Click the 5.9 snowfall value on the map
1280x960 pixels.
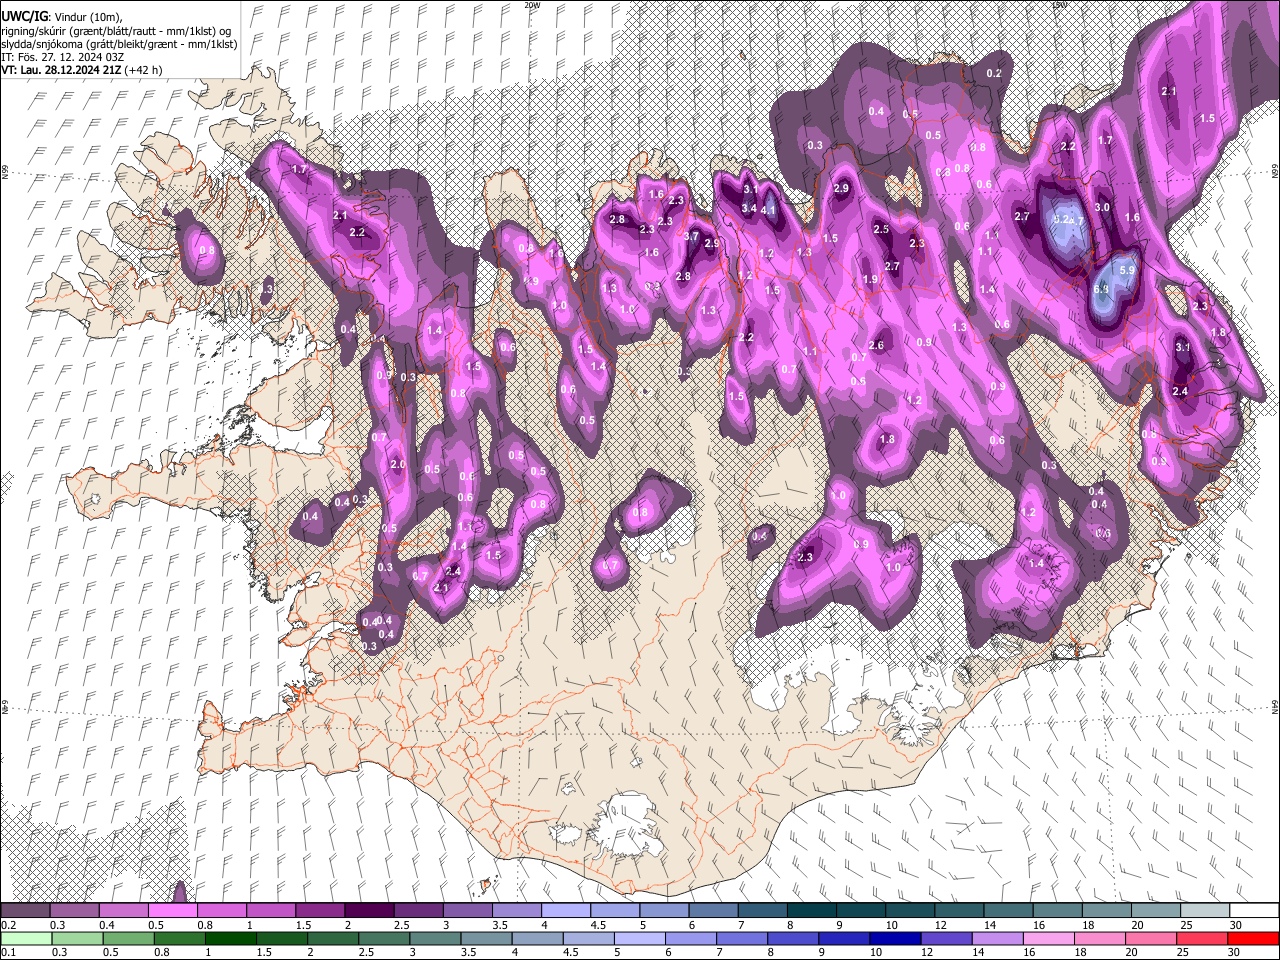coord(1128,270)
